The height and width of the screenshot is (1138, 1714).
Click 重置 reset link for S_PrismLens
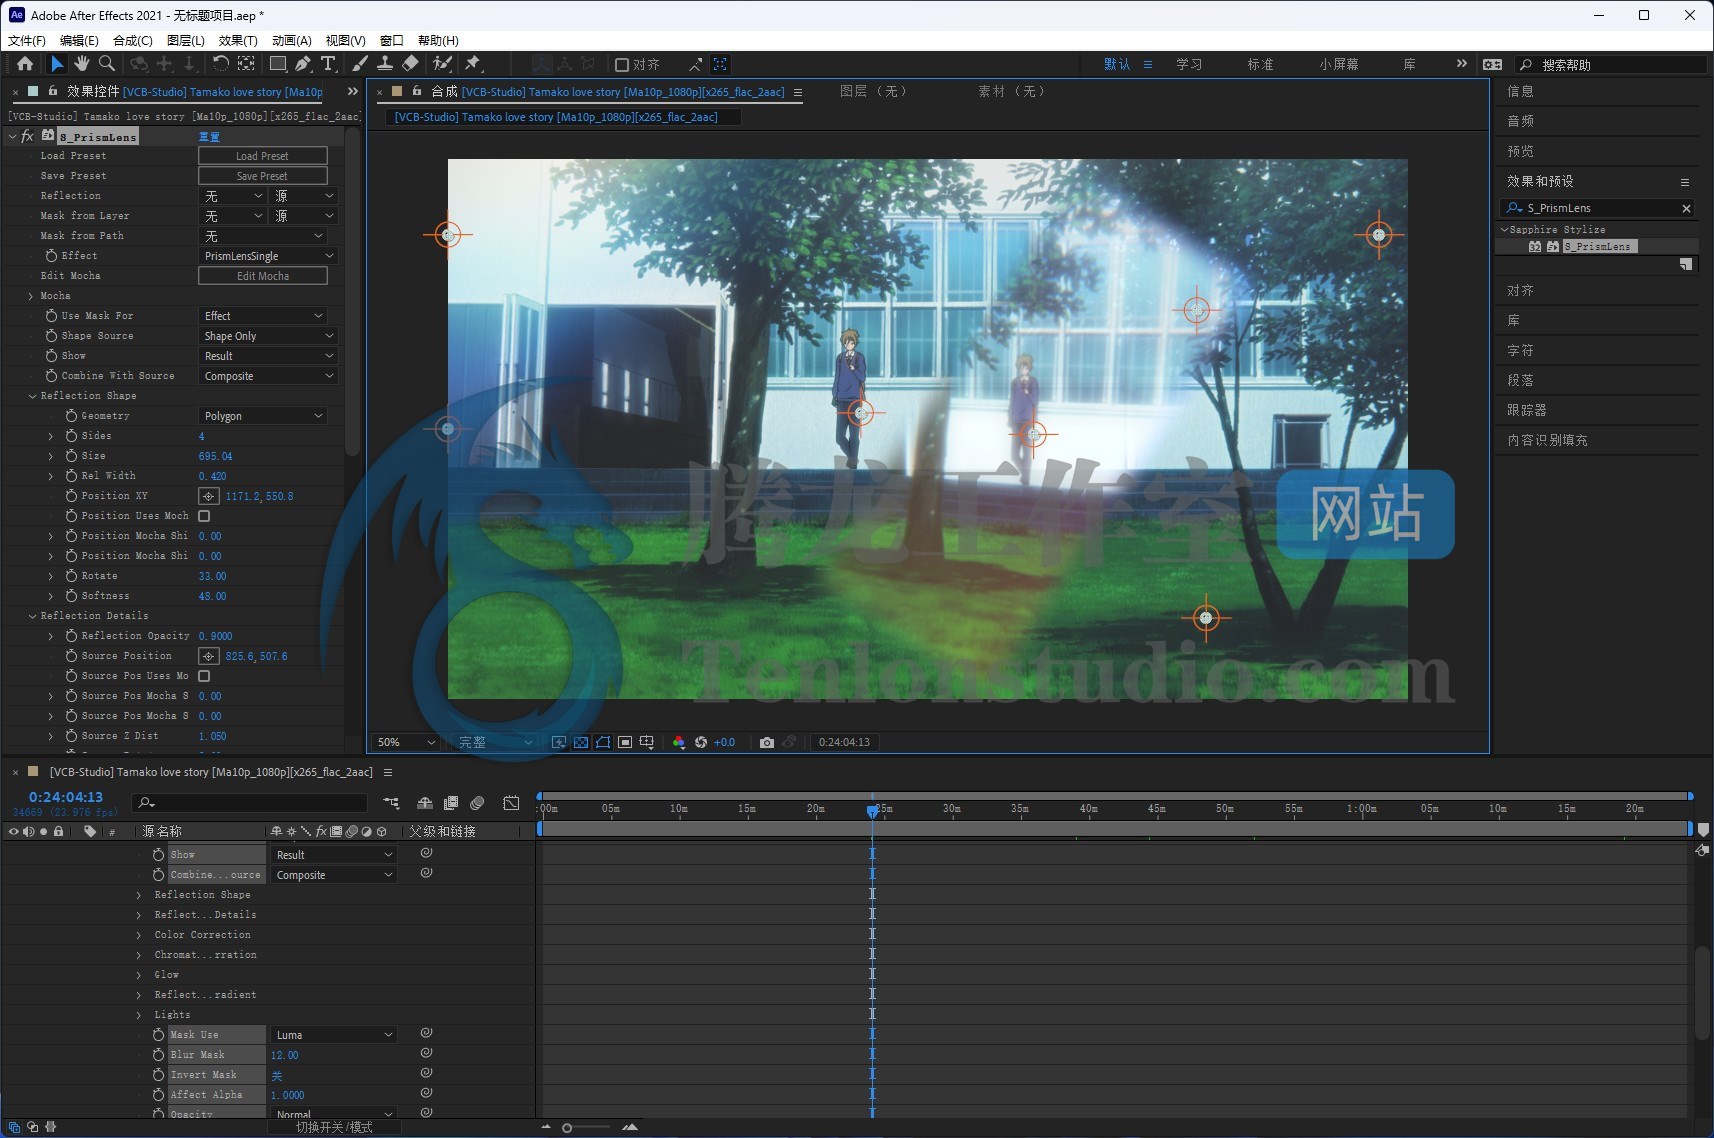[x=209, y=137]
